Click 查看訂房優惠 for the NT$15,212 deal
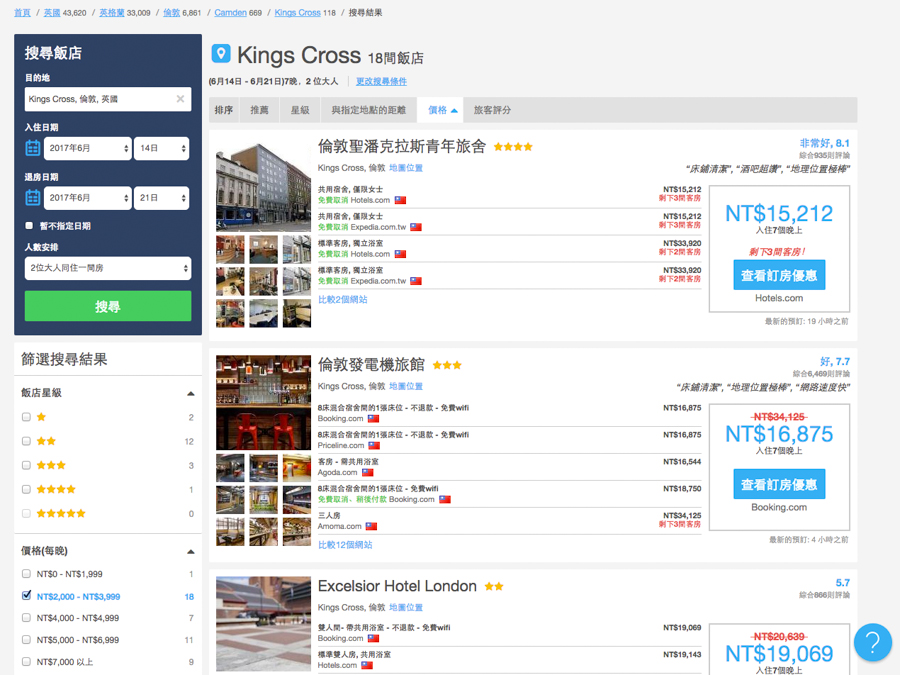 click(x=779, y=275)
